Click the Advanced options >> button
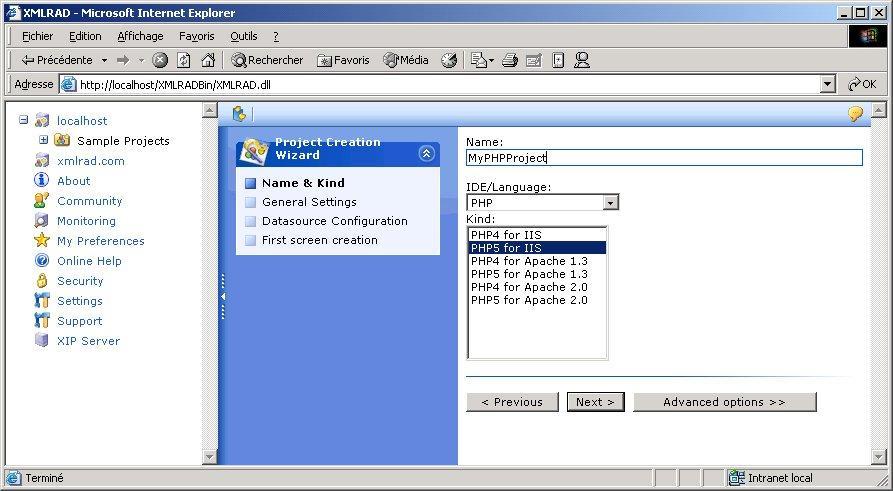 click(724, 402)
